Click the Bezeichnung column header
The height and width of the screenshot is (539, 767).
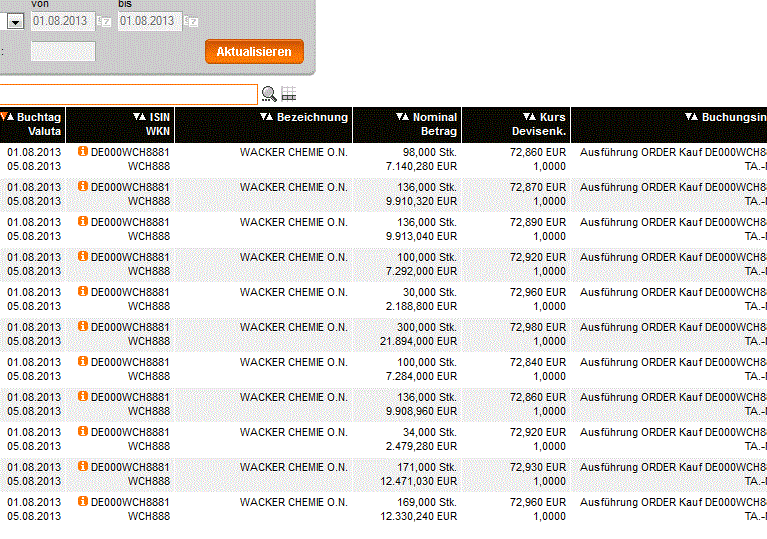click(264, 125)
